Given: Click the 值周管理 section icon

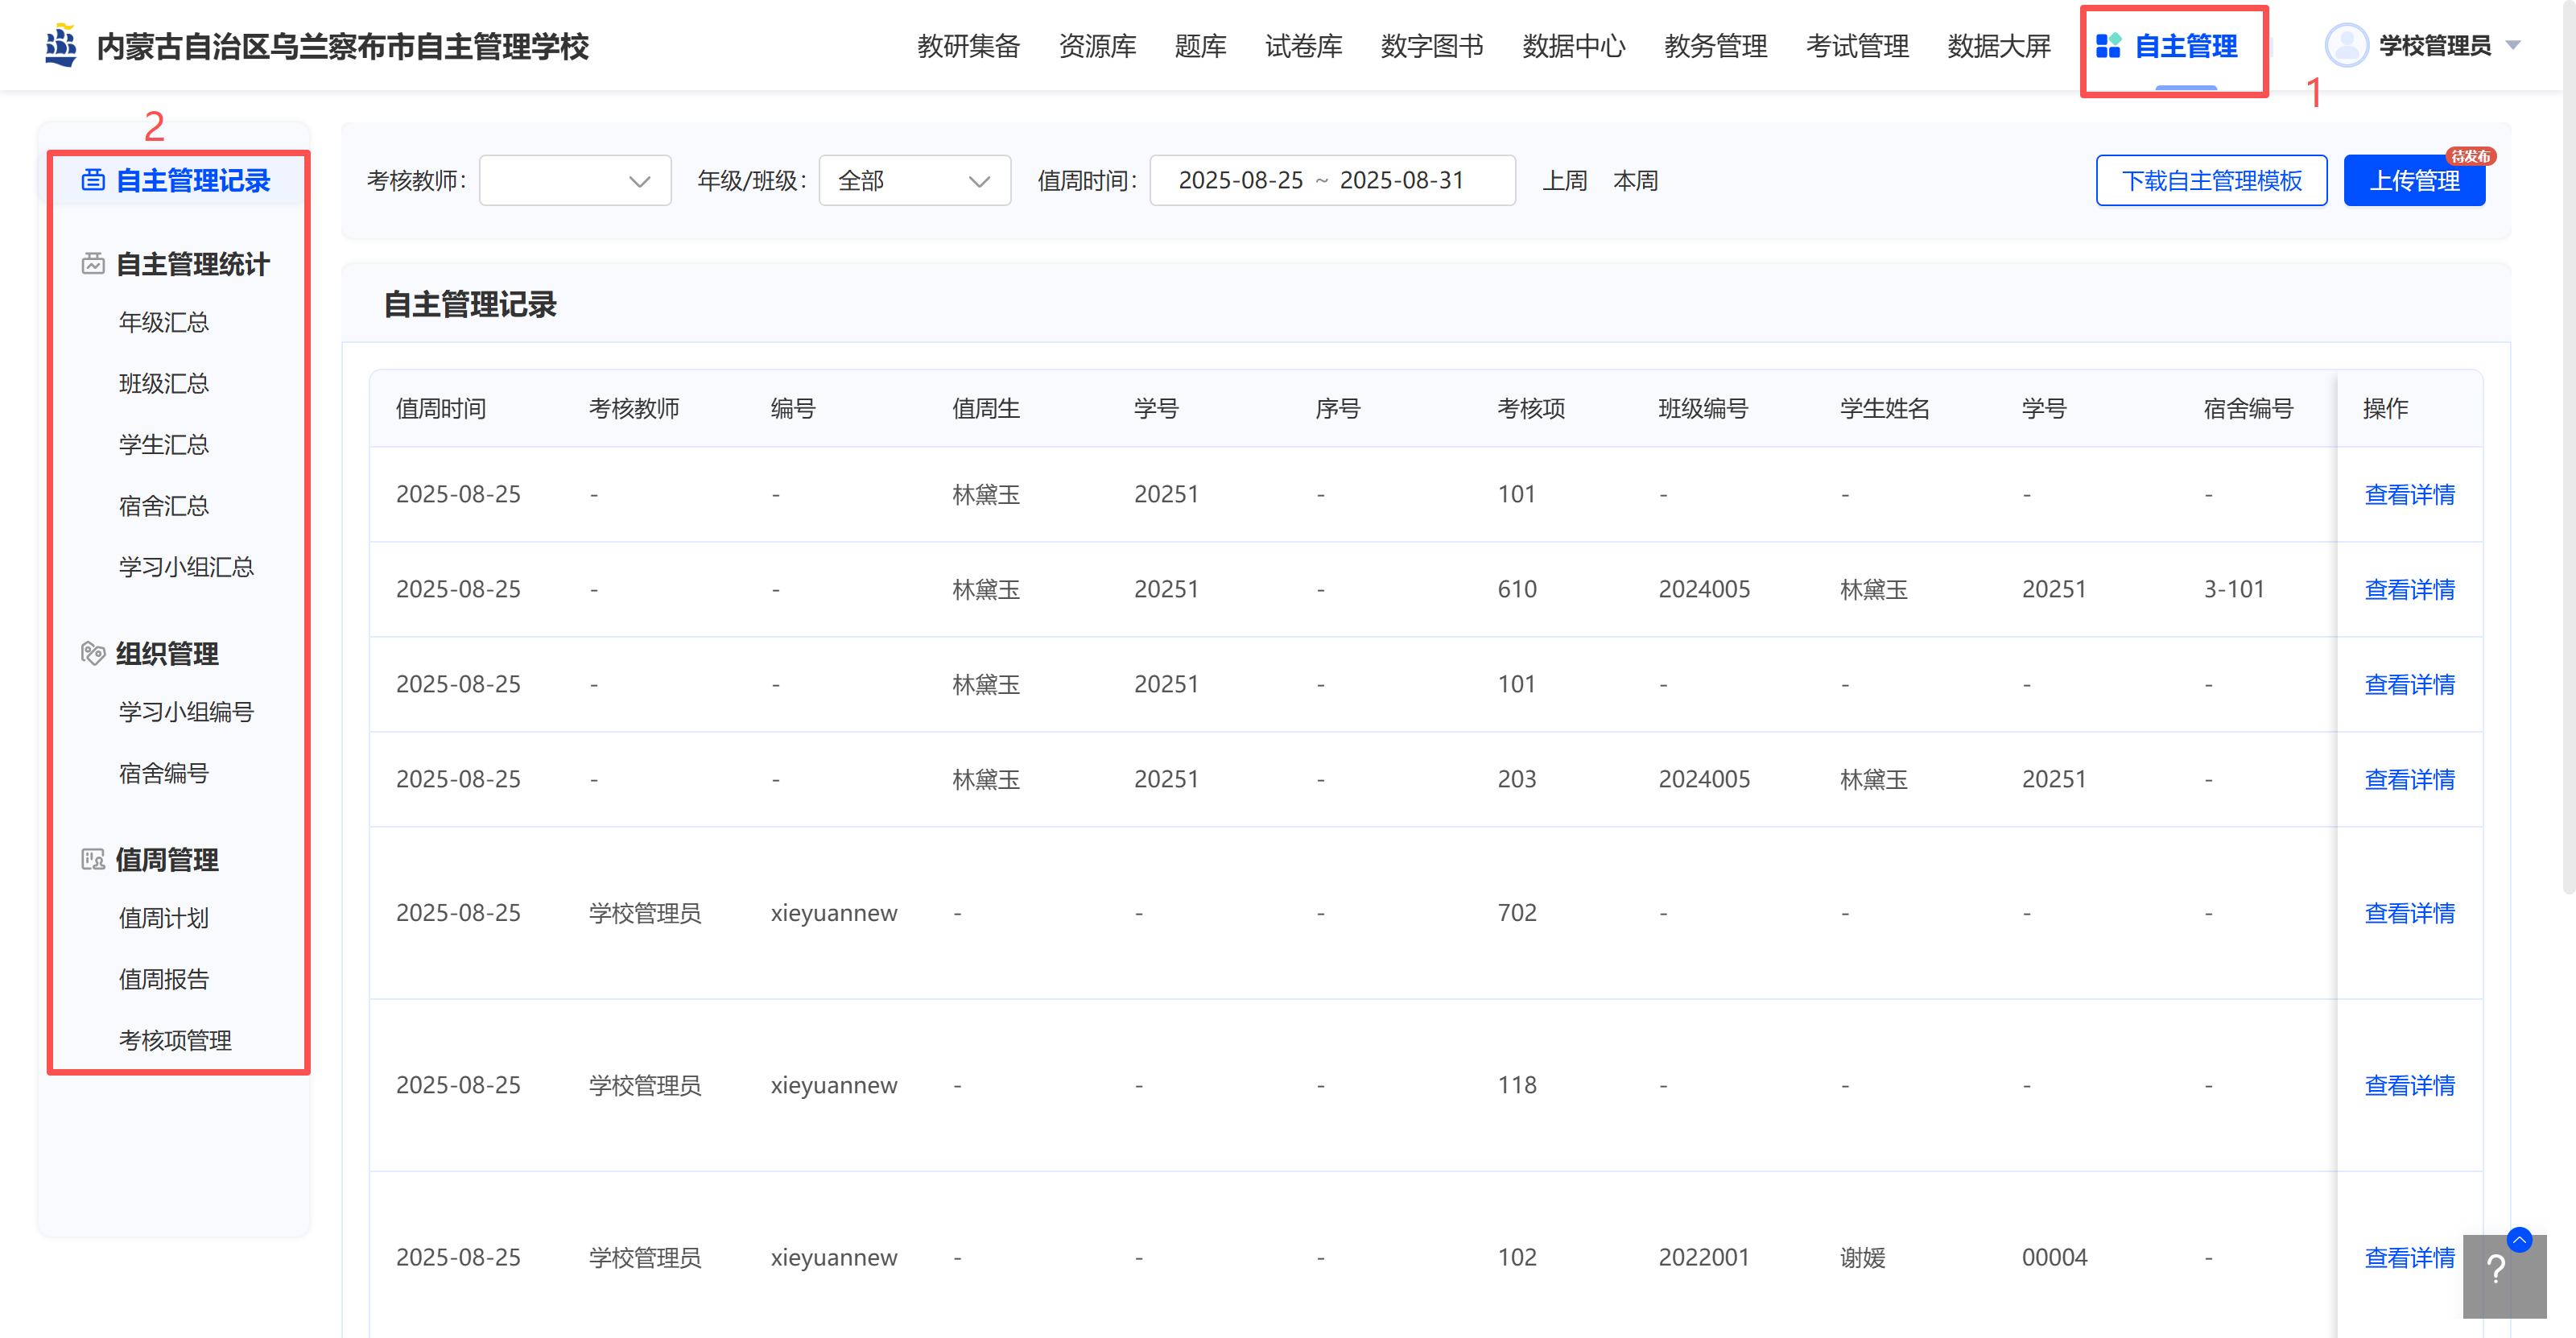Looking at the screenshot, I should click(x=93, y=859).
